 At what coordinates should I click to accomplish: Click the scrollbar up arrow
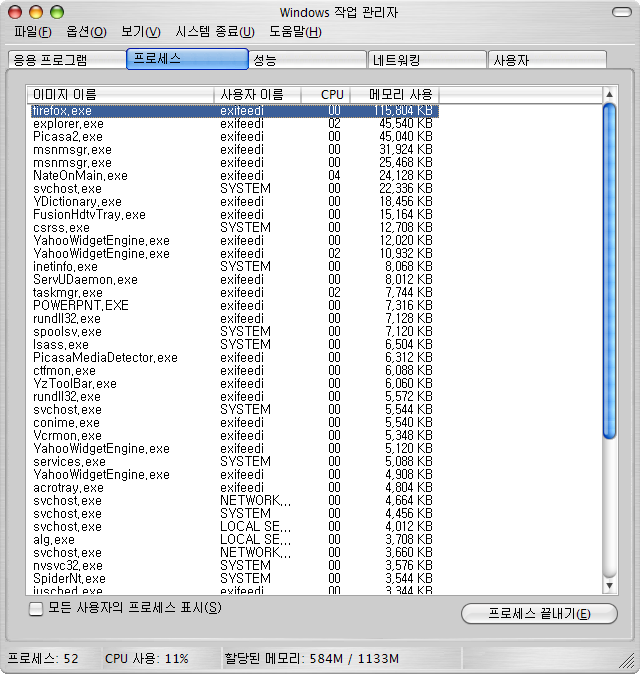[609, 94]
